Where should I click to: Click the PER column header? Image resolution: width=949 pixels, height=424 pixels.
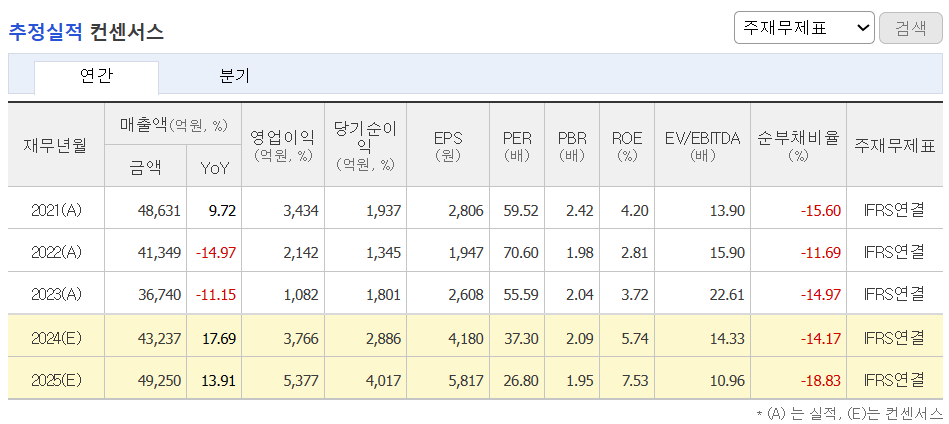517,145
